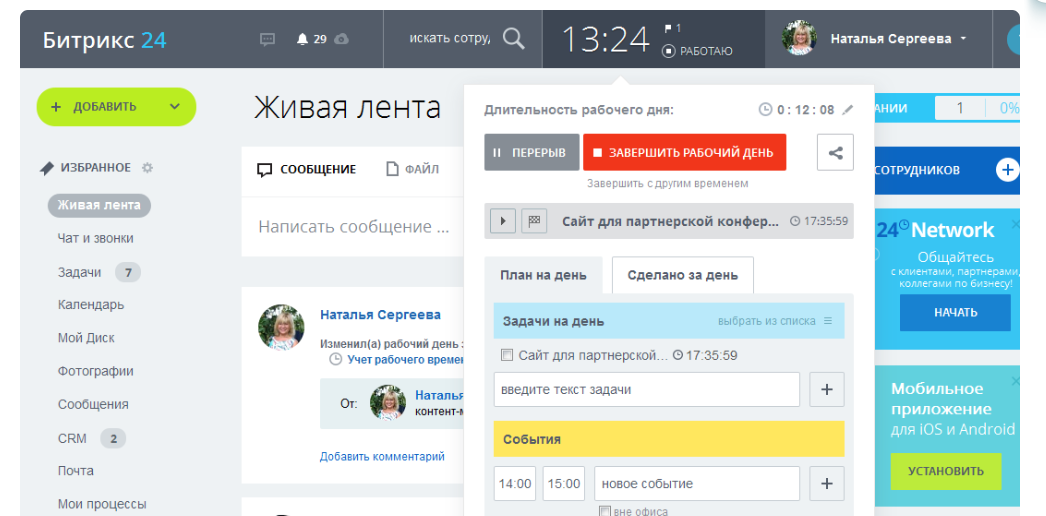The height and width of the screenshot is (516, 1046).
Task: Click the Сайт для партнерской конфер... task bar
Action: tap(669, 221)
